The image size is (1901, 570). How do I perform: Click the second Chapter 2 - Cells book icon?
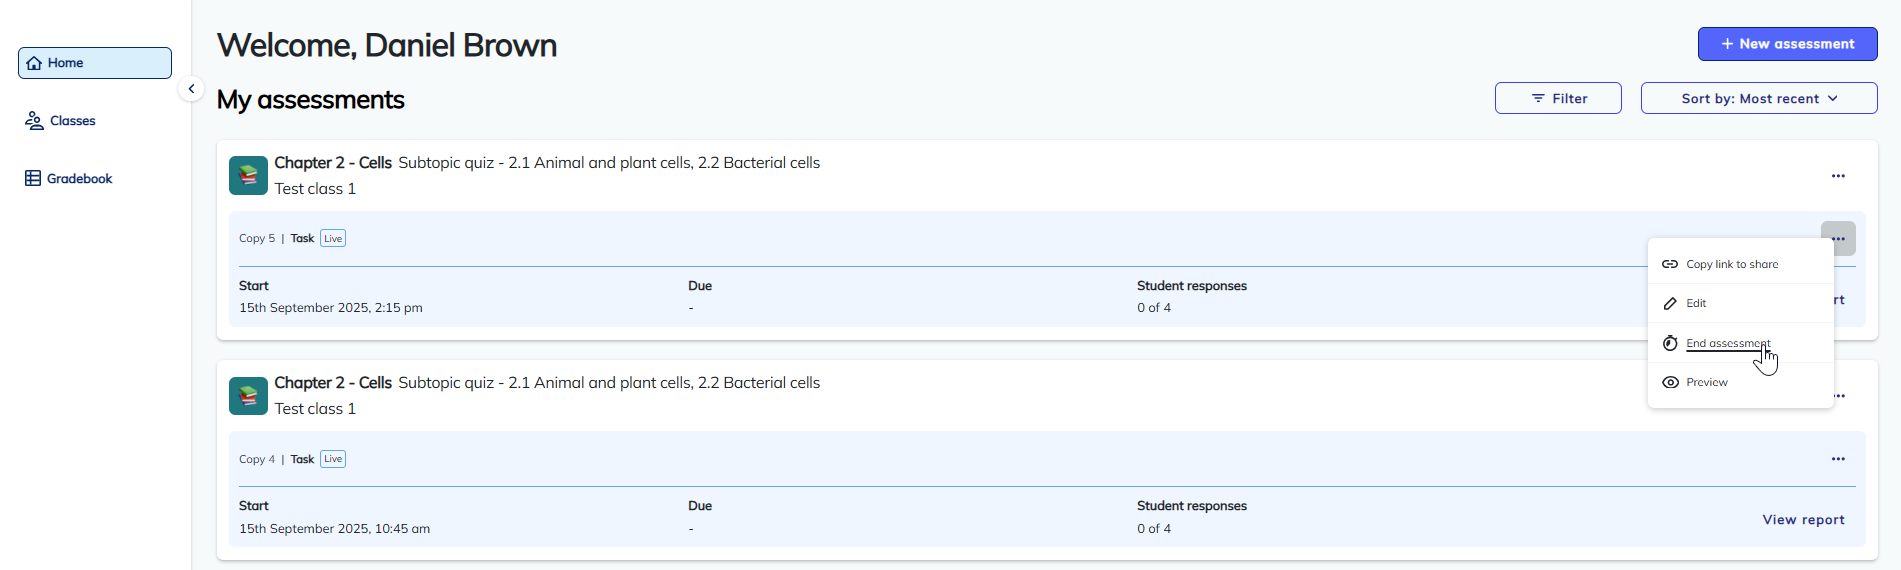coord(248,396)
